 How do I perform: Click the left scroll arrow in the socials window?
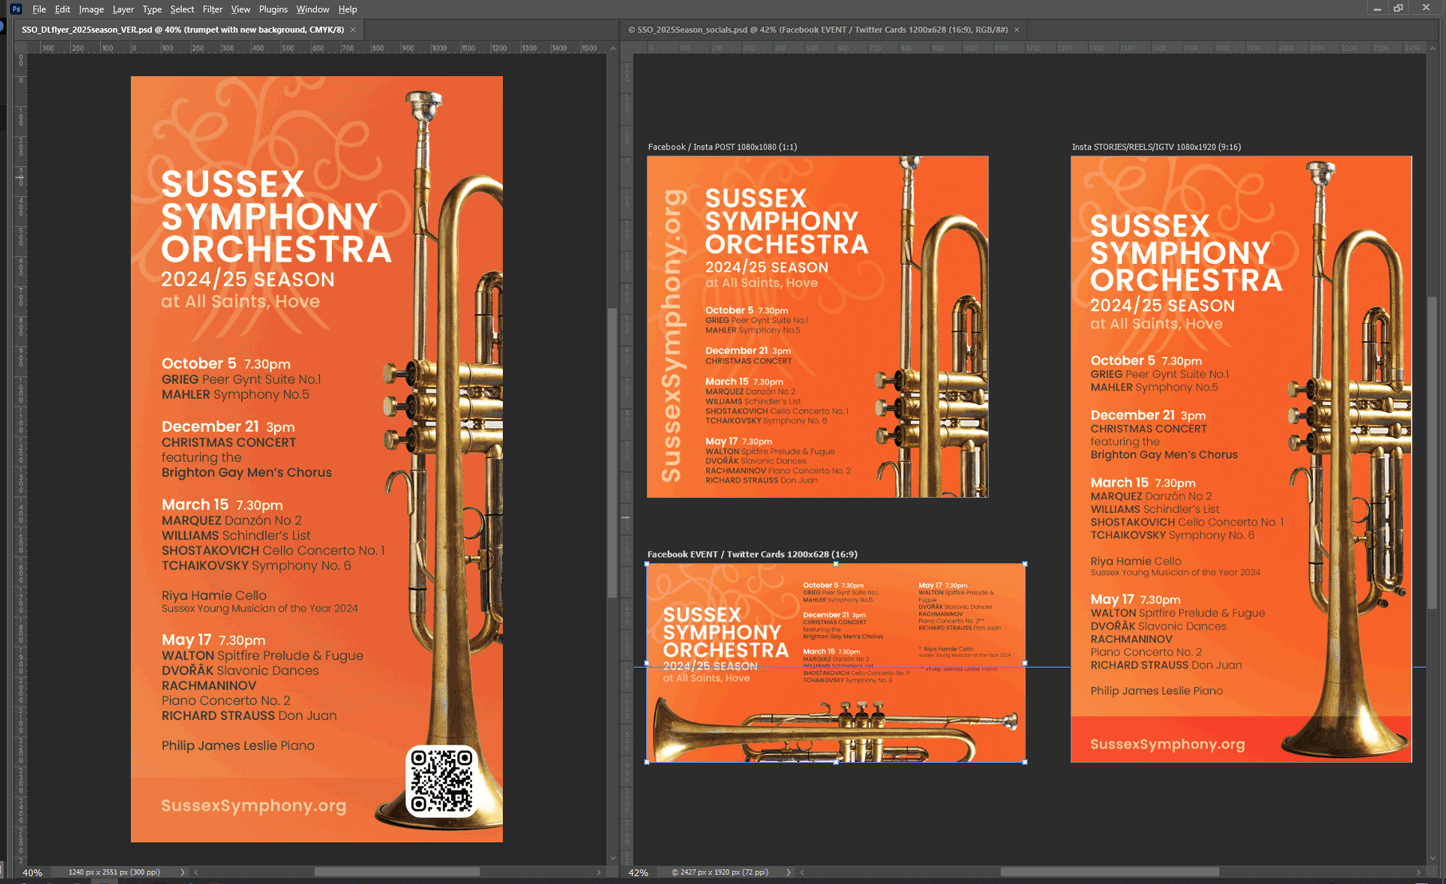802,872
